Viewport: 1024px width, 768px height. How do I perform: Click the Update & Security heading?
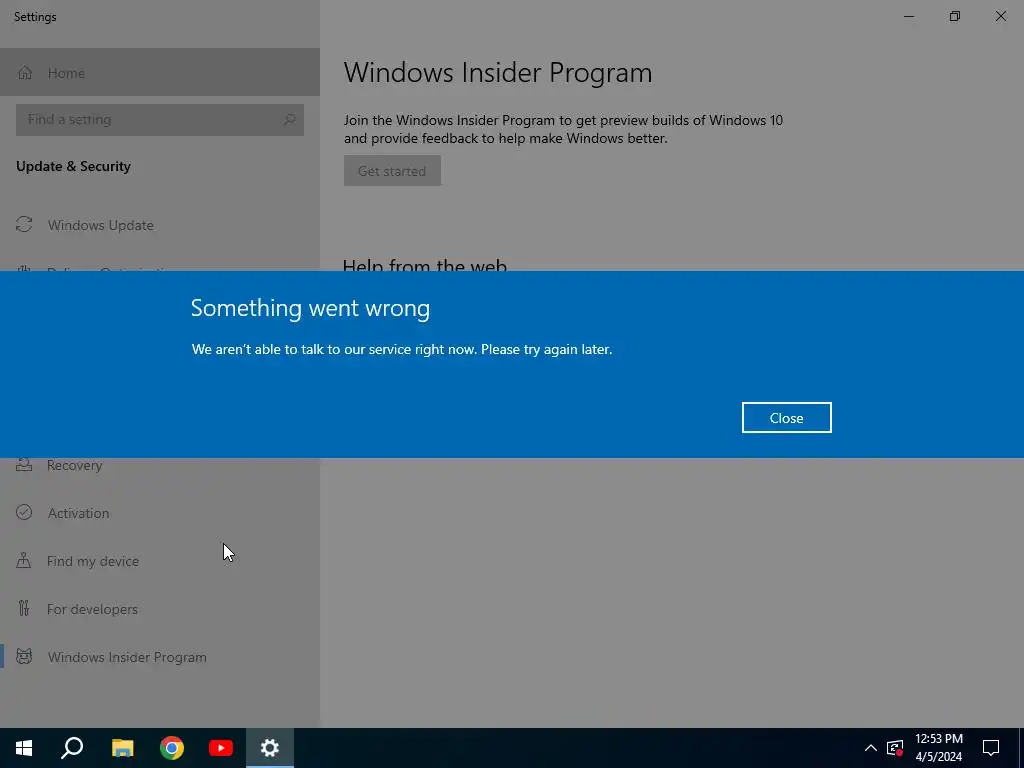coord(73,167)
